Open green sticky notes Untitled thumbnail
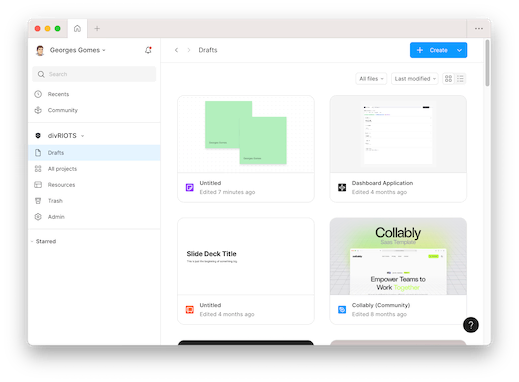519x382 pixels. (246, 134)
